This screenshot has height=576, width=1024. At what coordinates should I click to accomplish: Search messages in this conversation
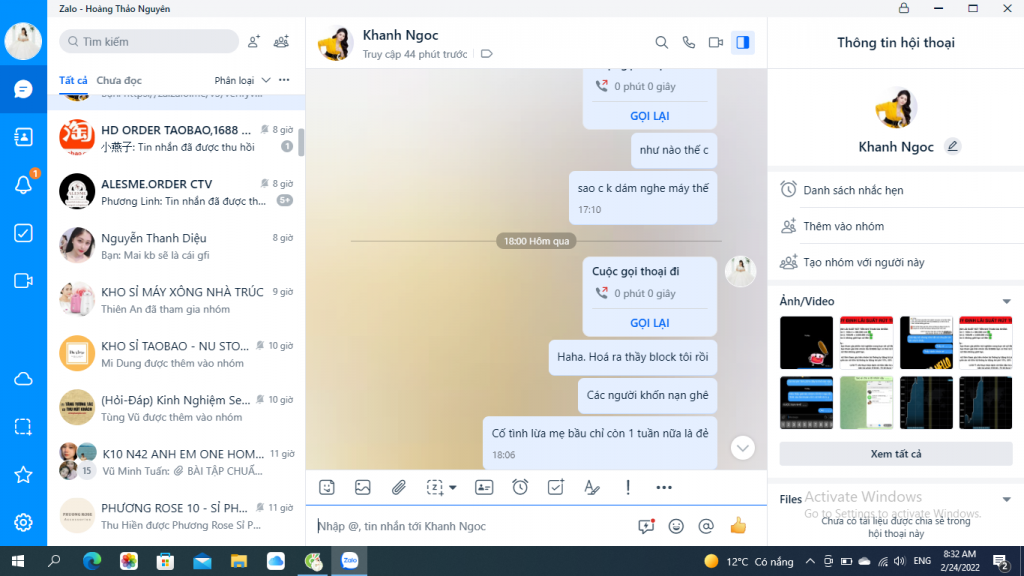[661, 42]
